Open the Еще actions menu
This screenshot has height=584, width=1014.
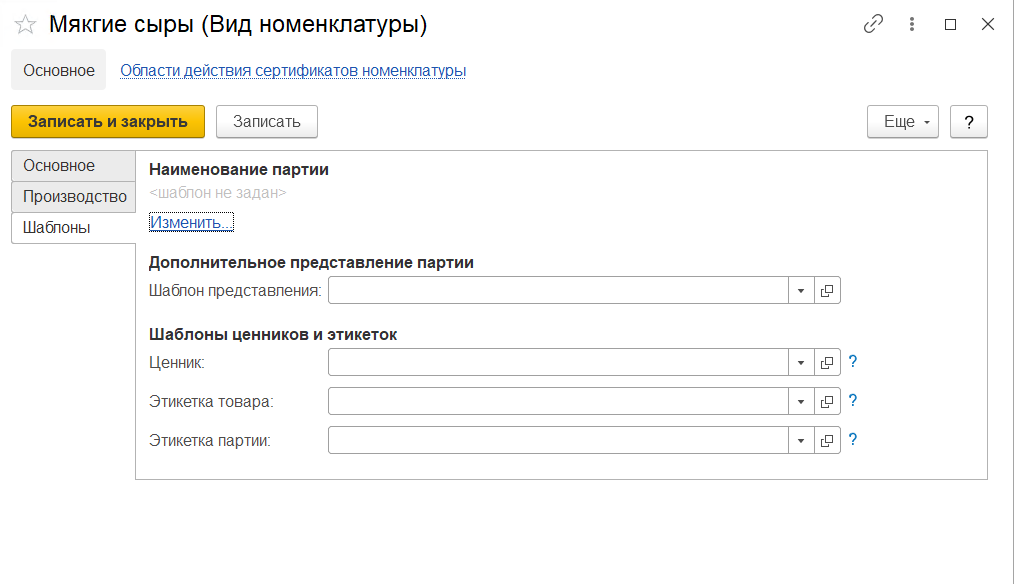[903, 122]
